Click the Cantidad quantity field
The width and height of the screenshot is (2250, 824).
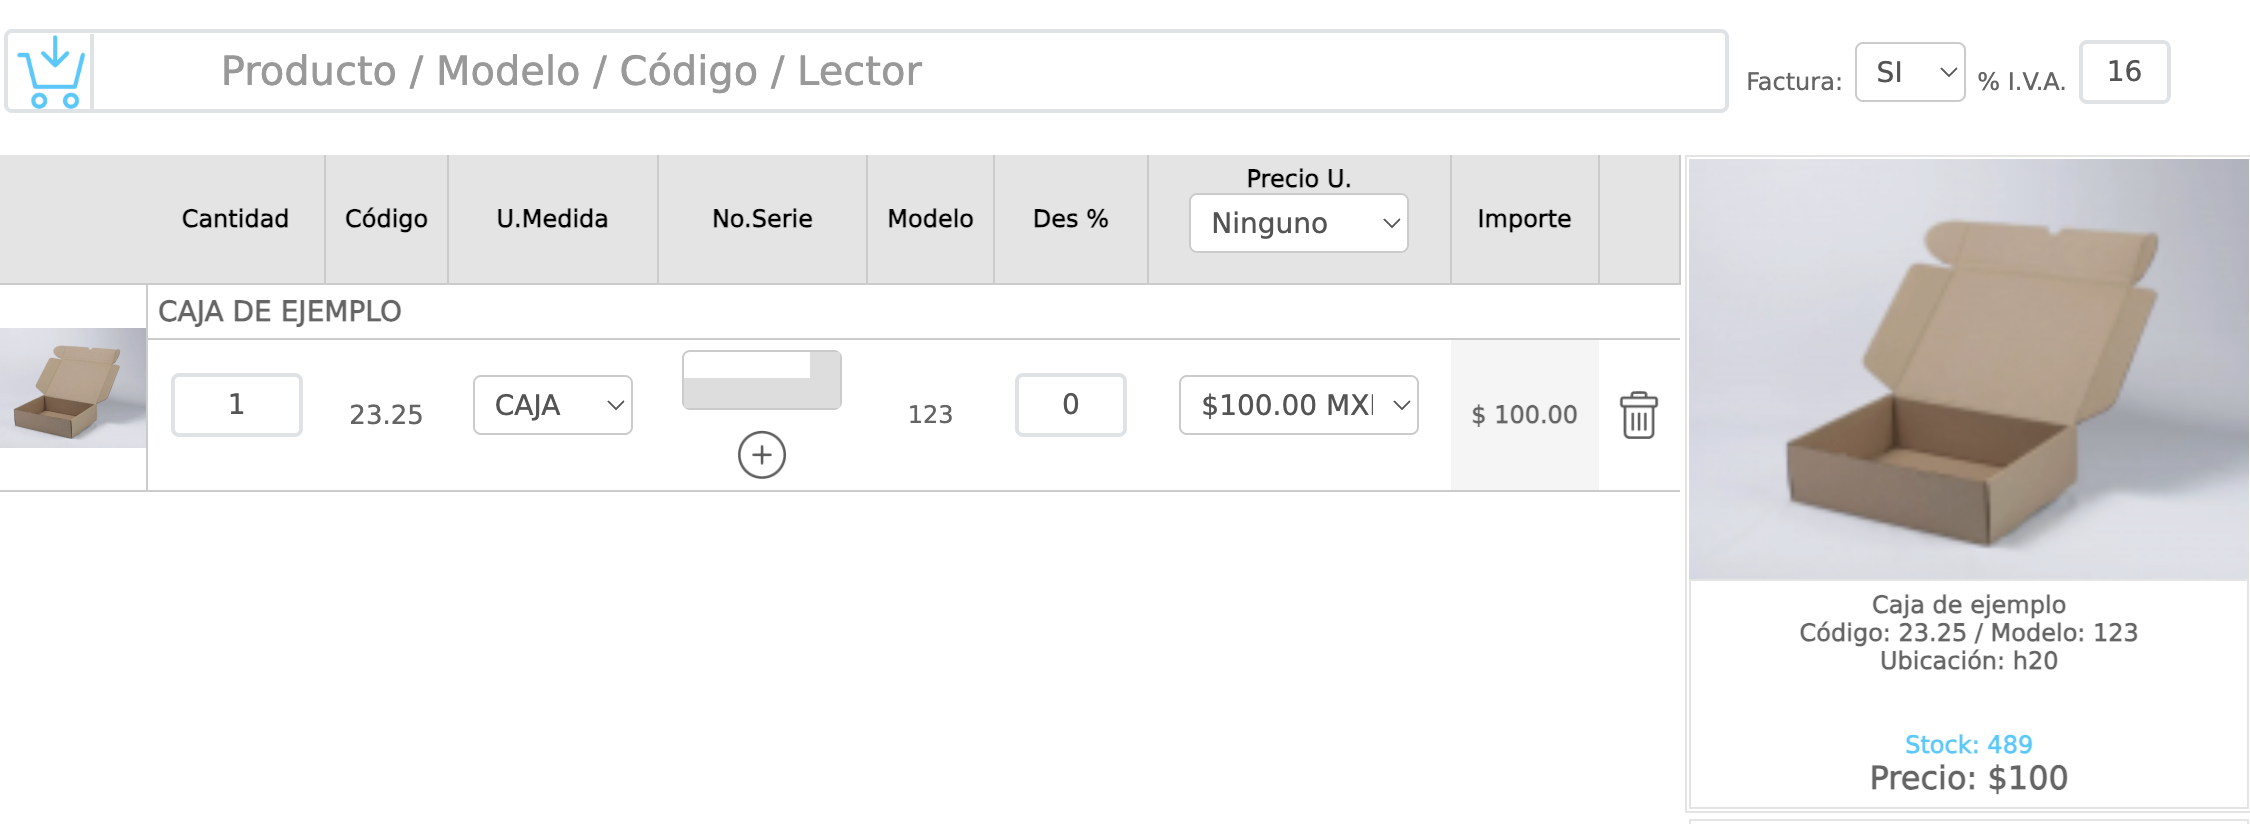coord(236,405)
